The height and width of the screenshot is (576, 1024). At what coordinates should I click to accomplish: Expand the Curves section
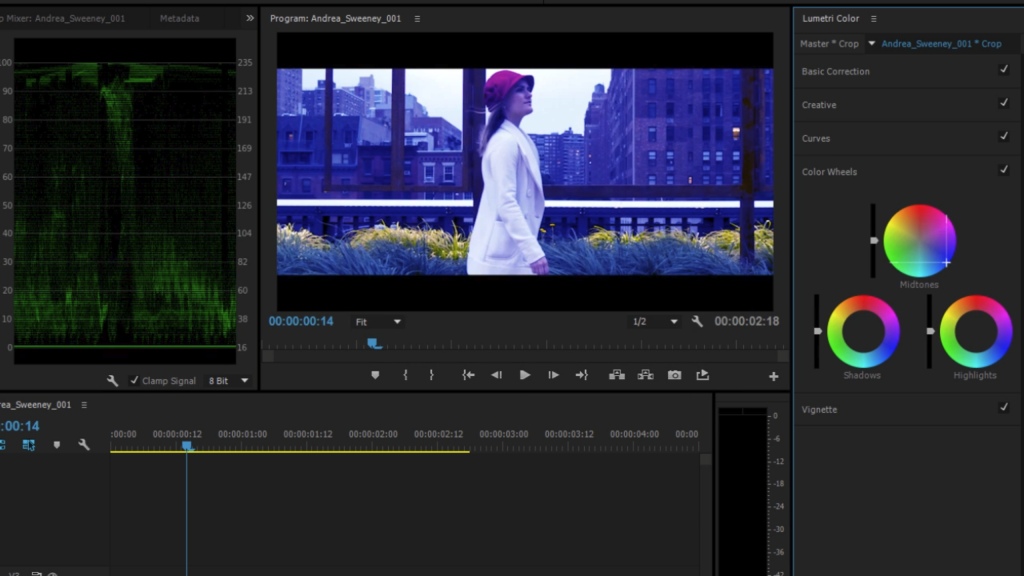[x=816, y=138]
